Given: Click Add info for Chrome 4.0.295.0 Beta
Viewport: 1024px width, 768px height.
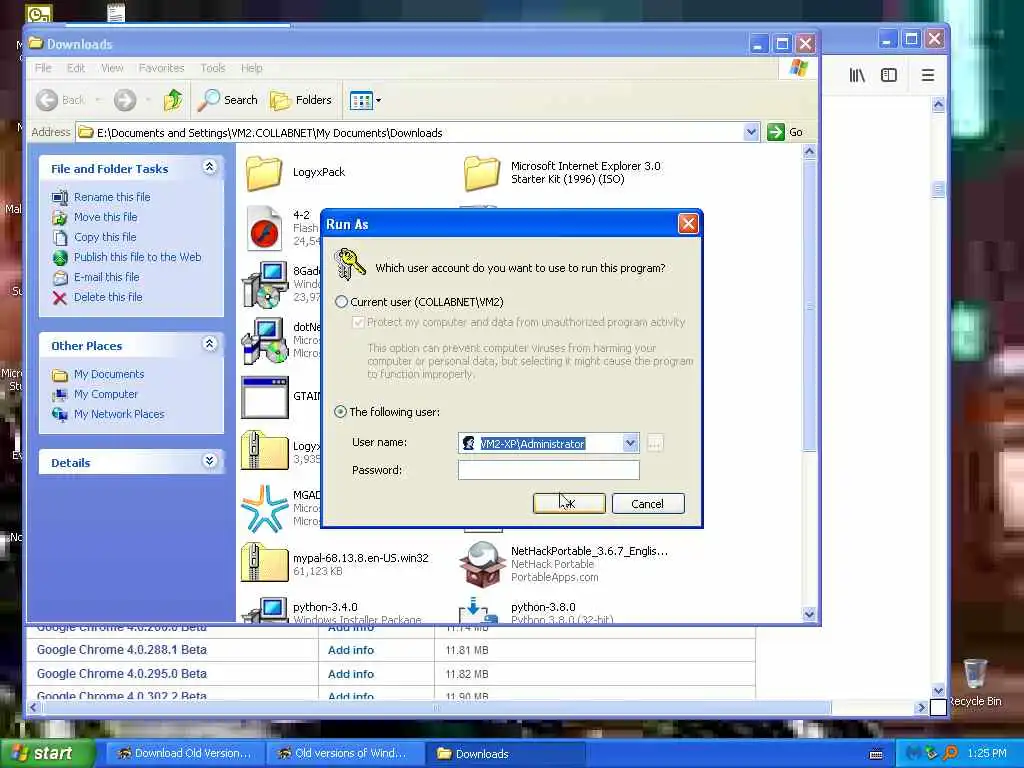Looking at the screenshot, I should click(x=351, y=674).
